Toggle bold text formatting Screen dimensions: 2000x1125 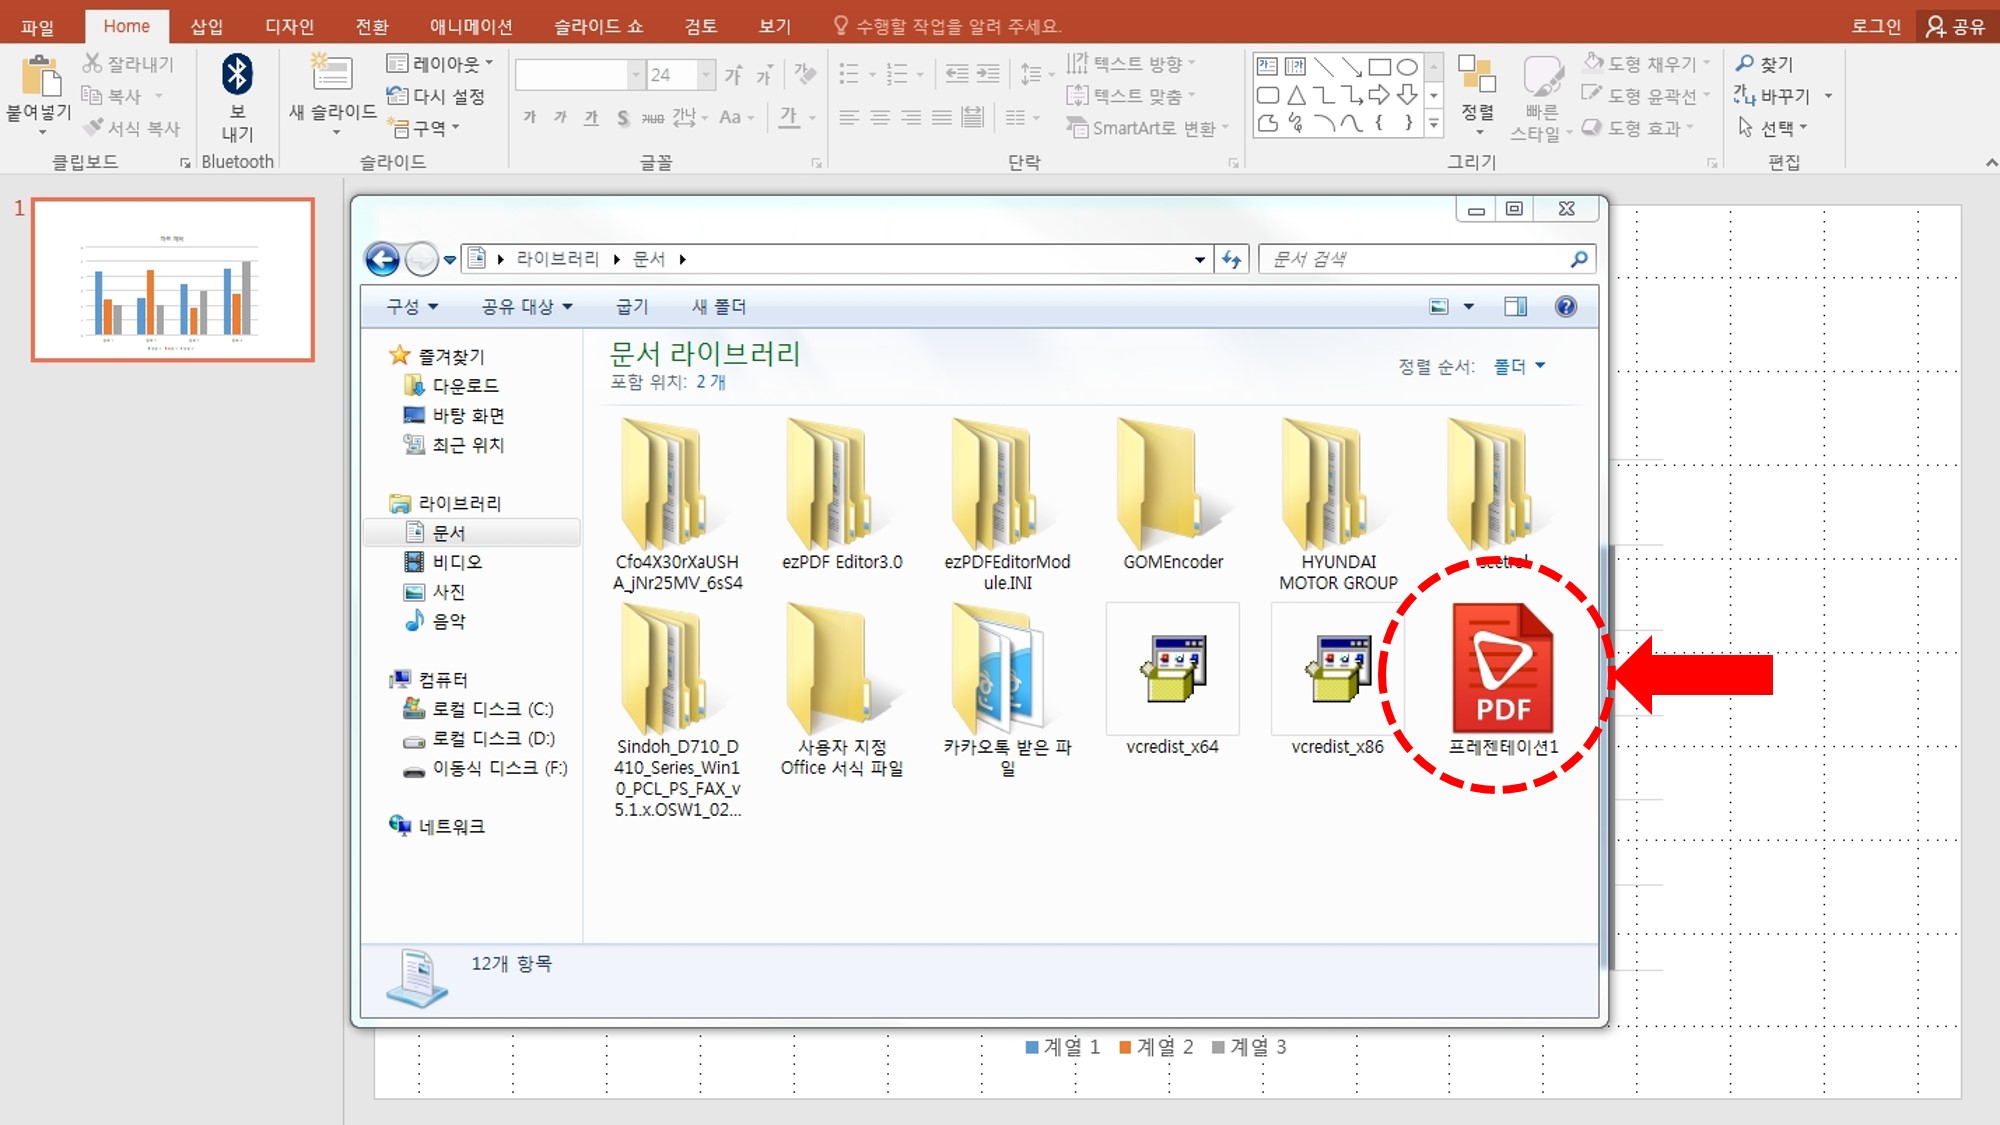(530, 118)
